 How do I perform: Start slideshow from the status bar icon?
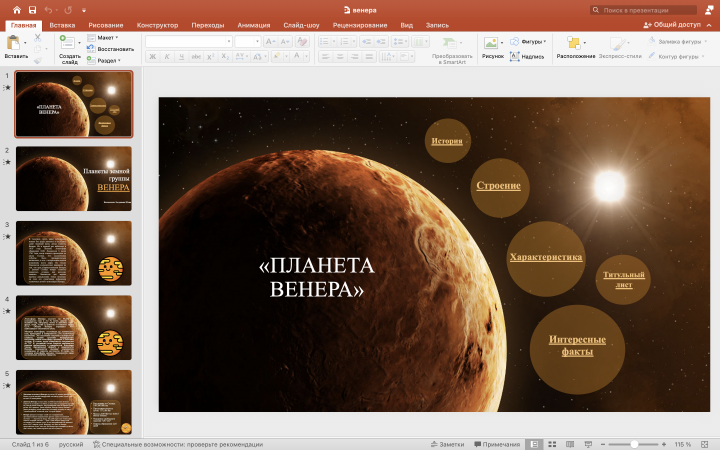587,443
